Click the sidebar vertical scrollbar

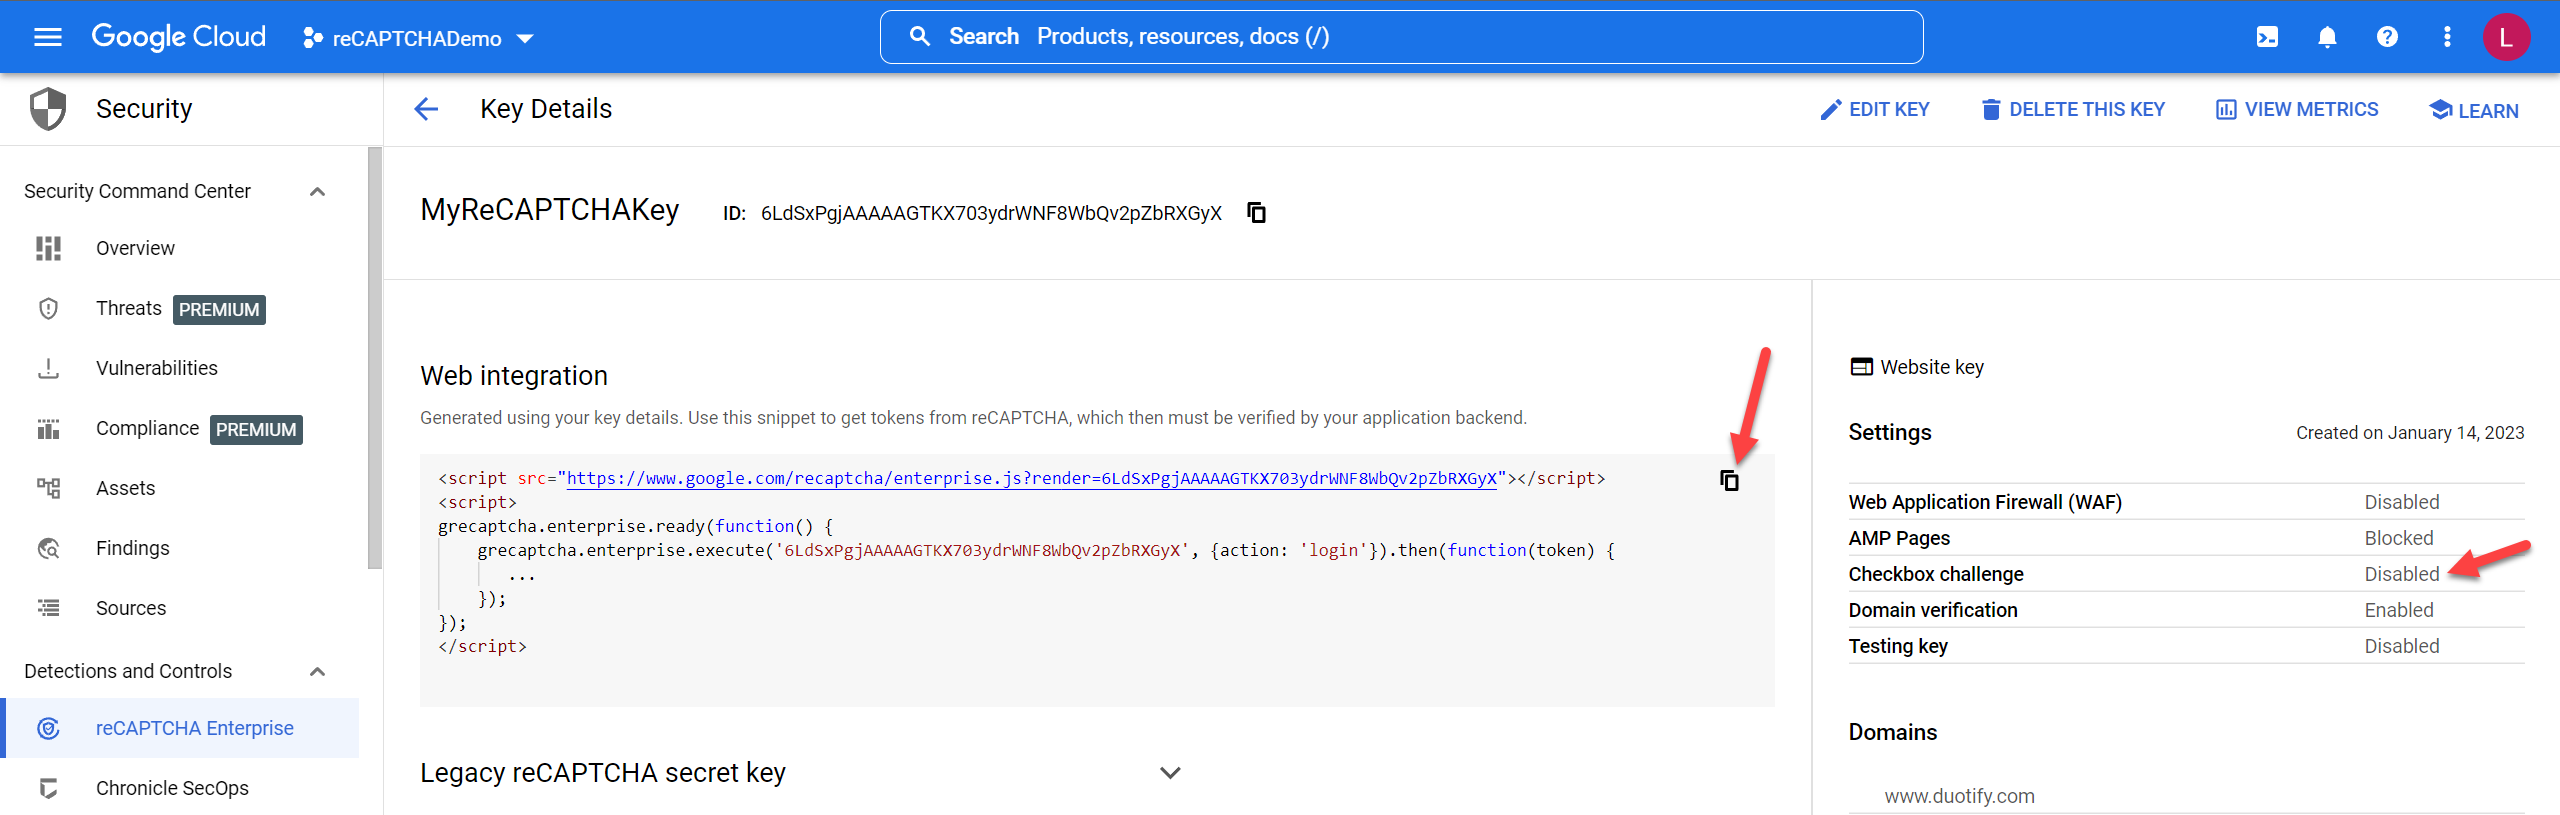point(375,358)
